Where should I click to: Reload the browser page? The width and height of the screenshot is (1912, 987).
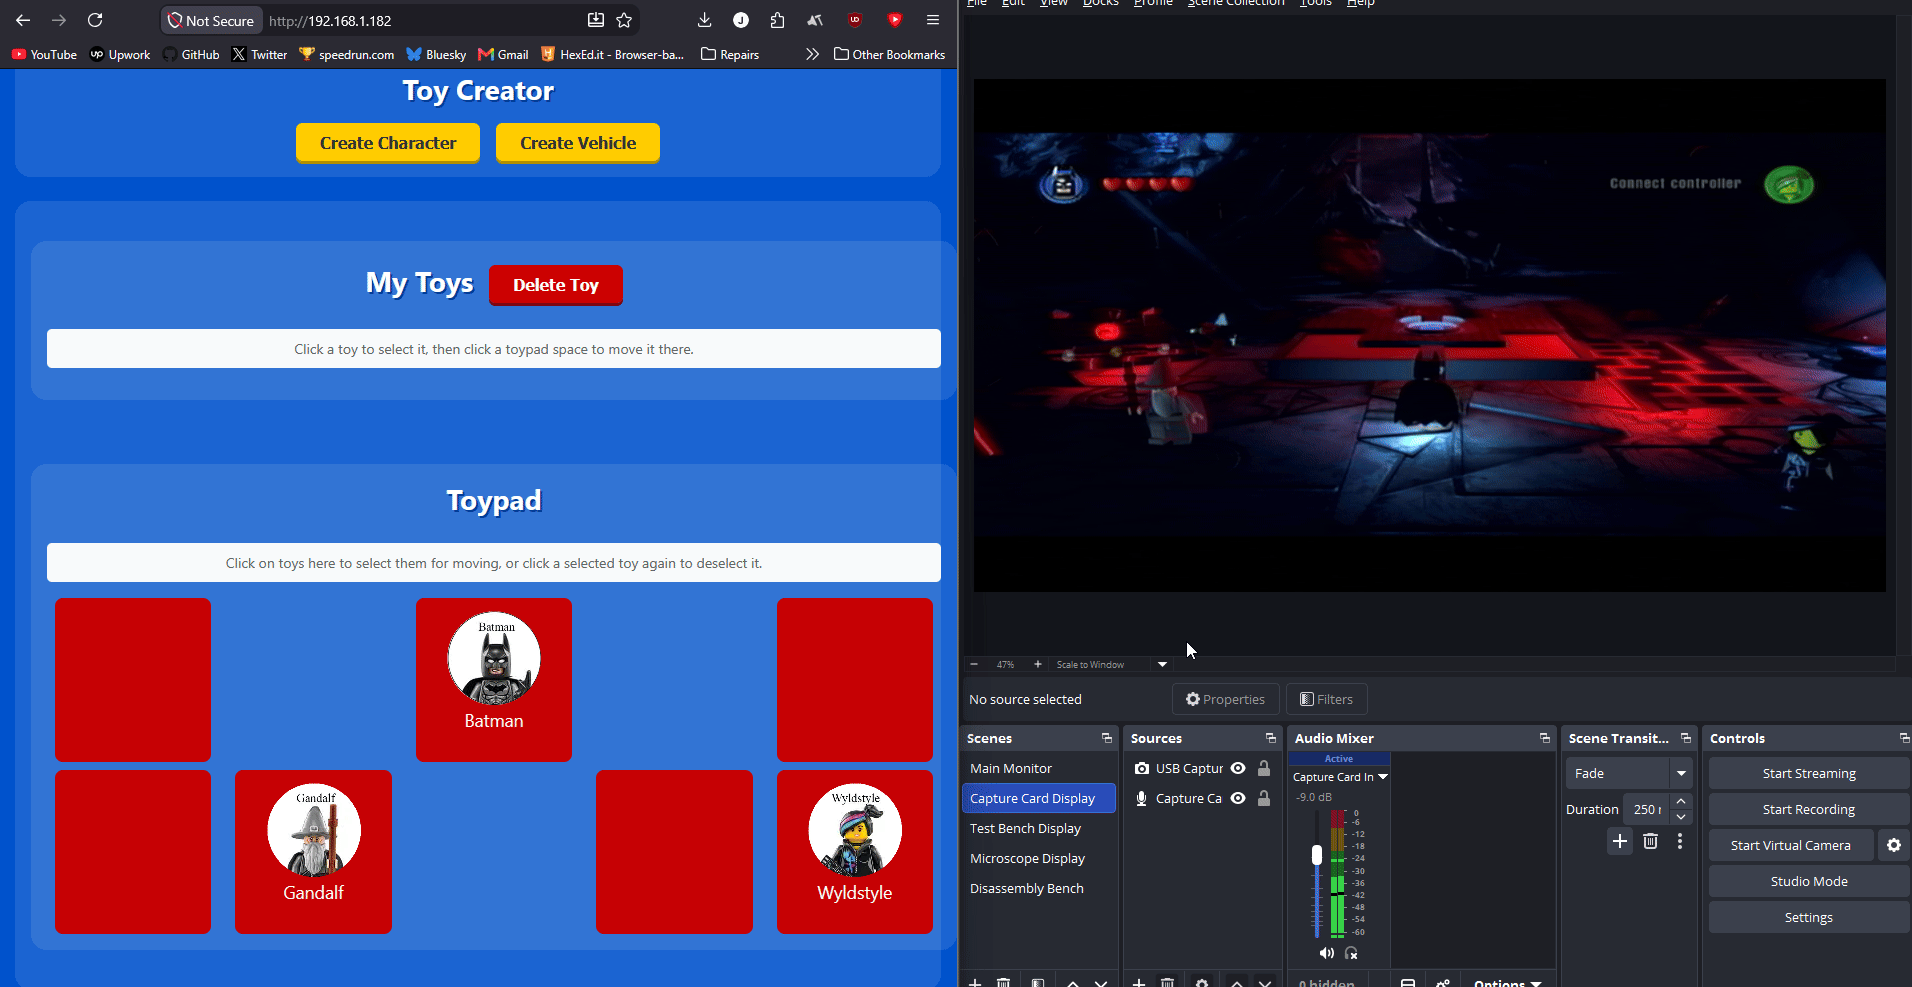[95, 20]
